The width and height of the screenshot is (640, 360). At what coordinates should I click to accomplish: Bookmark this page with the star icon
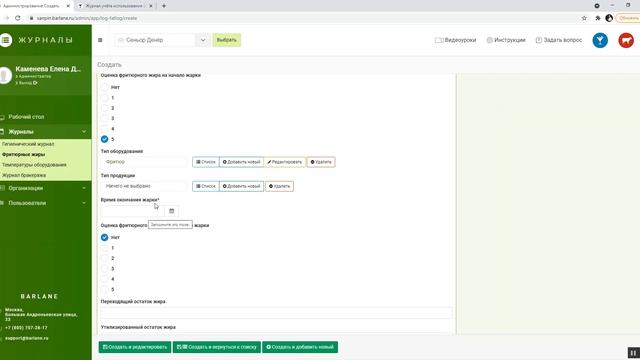coord(584,18)
